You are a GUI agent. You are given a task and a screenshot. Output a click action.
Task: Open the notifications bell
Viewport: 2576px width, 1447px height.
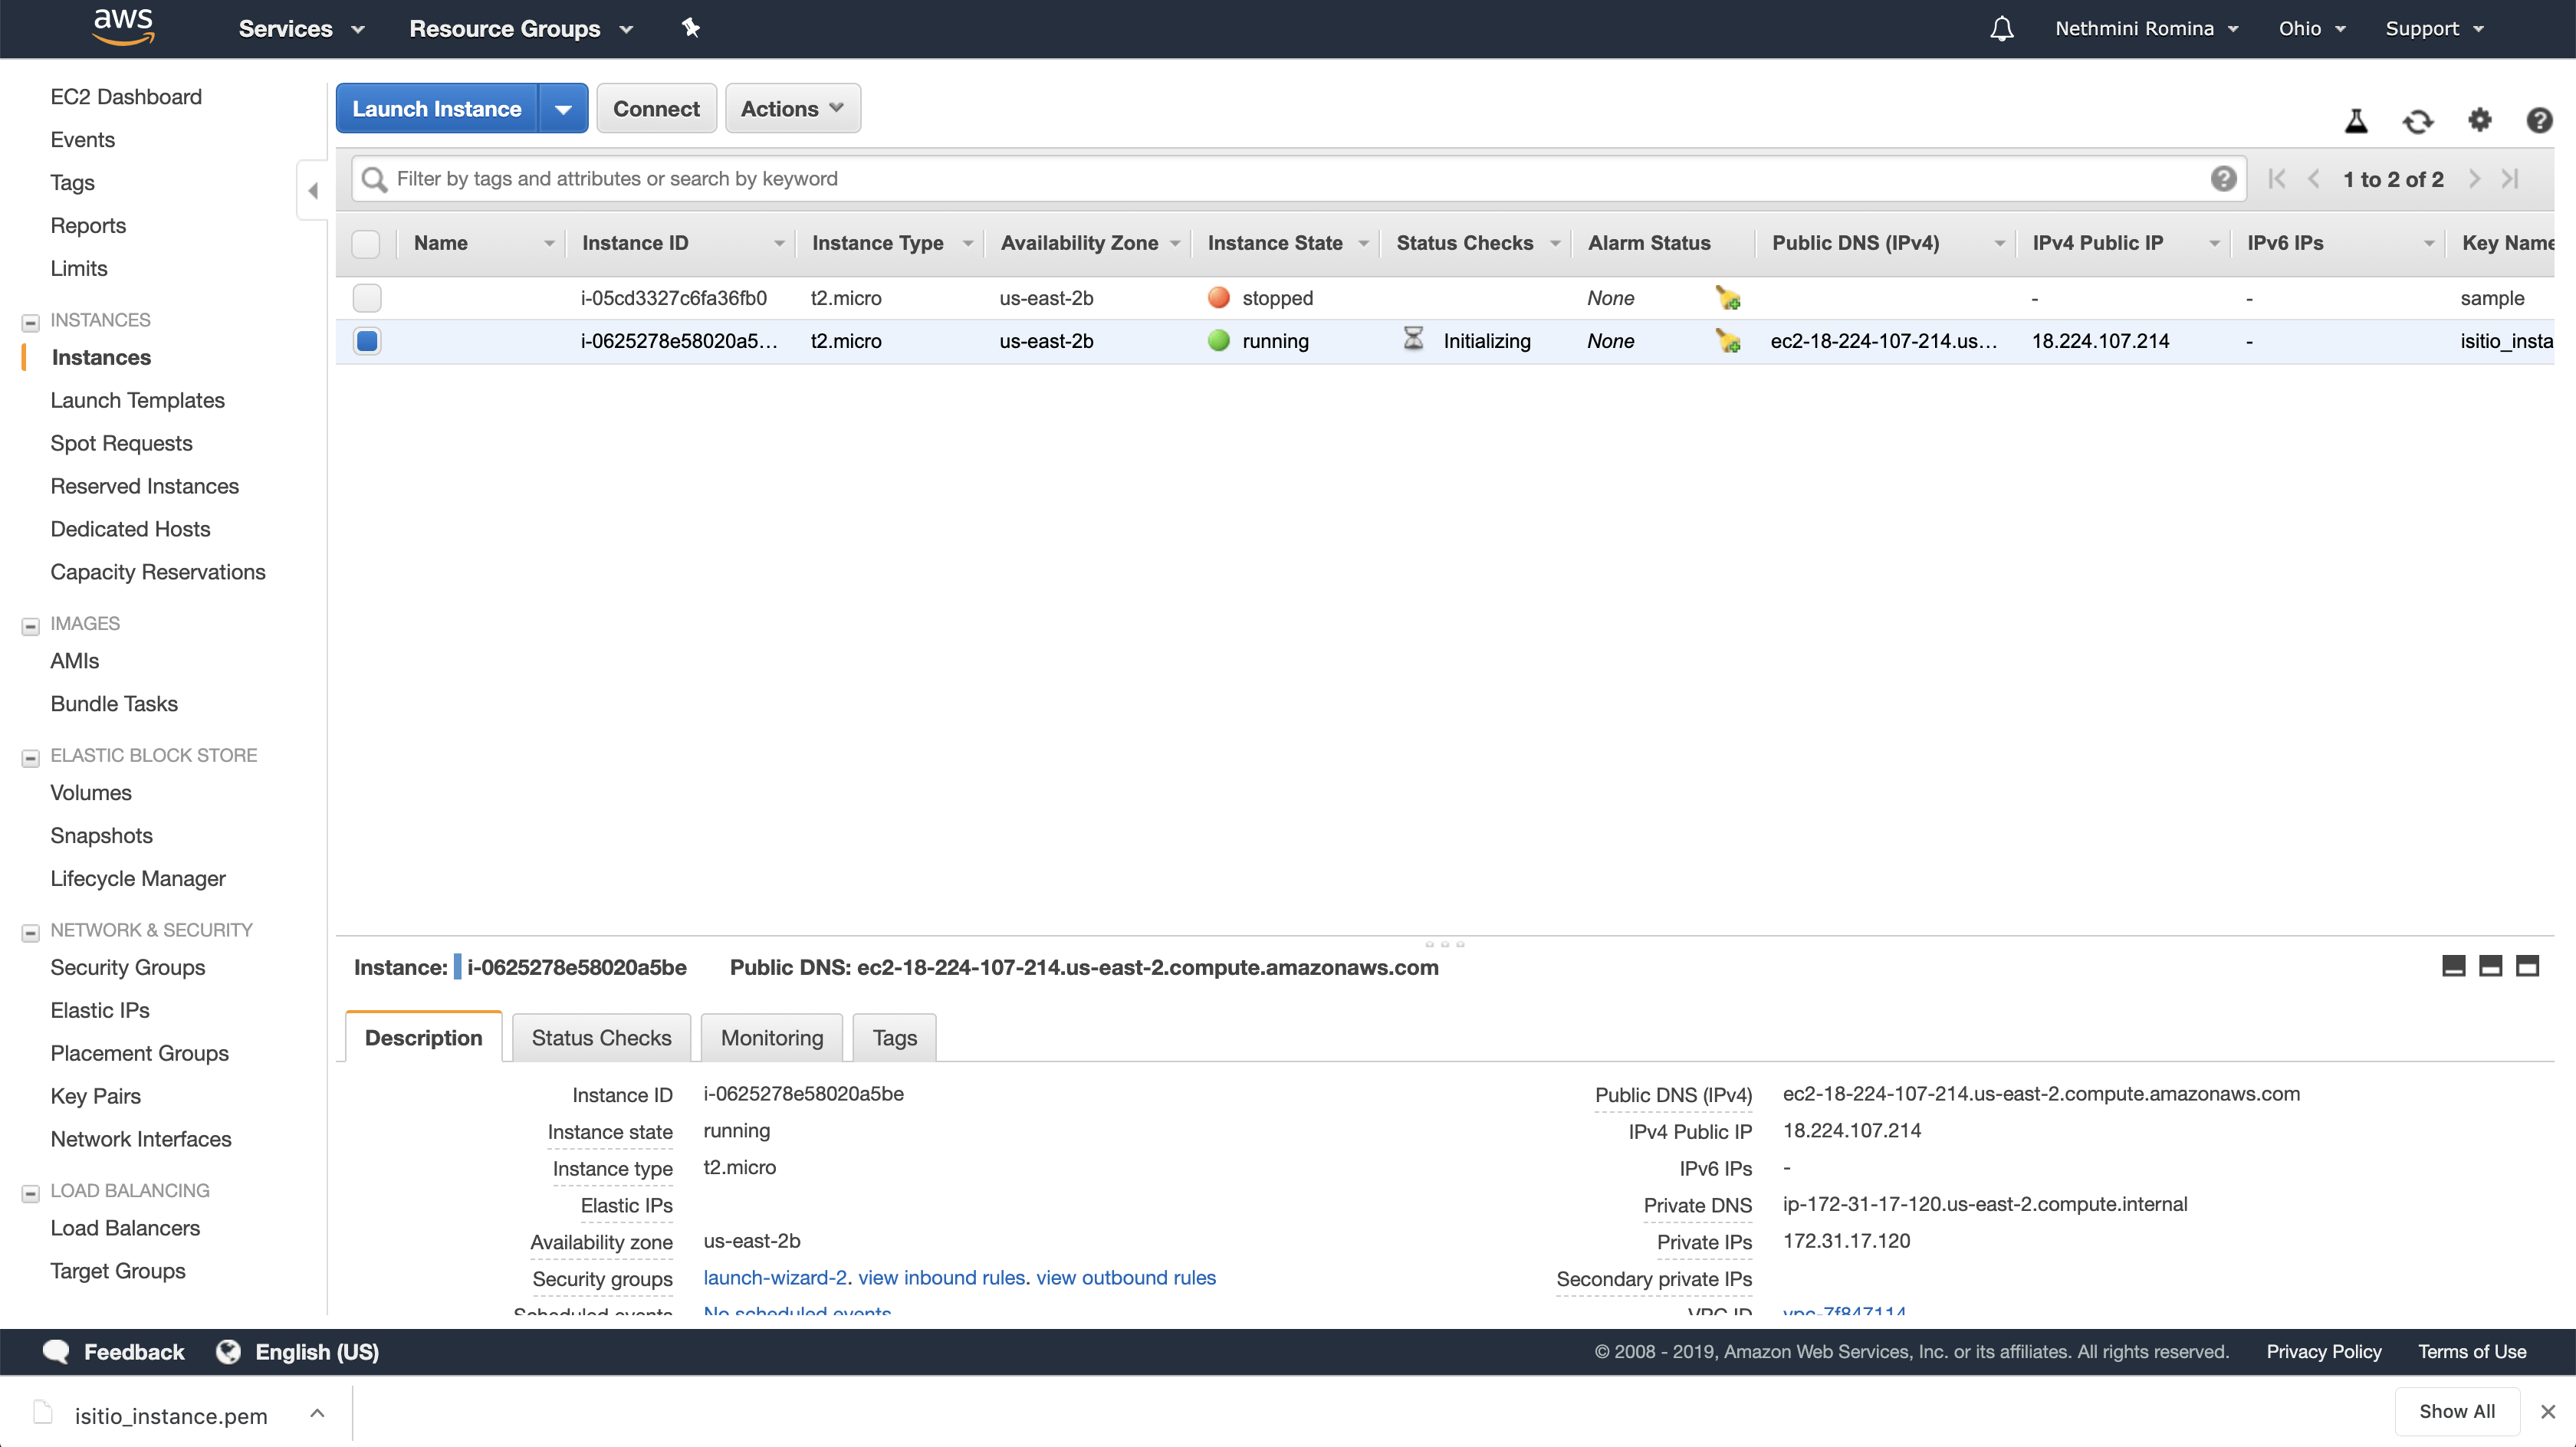tap(2001, 28)
